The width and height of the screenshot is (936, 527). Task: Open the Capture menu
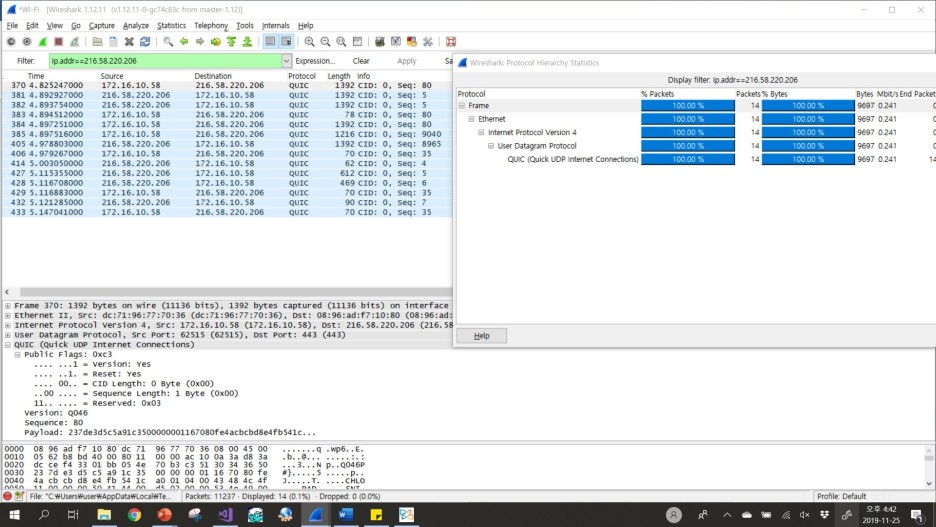(x=101, y=26)
